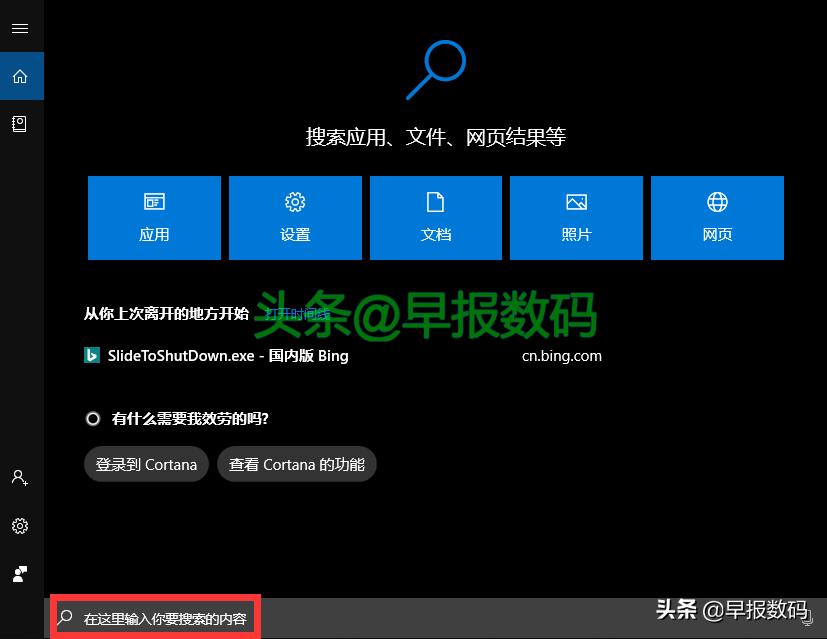The height and width of the screenshot is (639, 827).
Task: Click the 登录到 Cortana button
Action: pos(145,464)
